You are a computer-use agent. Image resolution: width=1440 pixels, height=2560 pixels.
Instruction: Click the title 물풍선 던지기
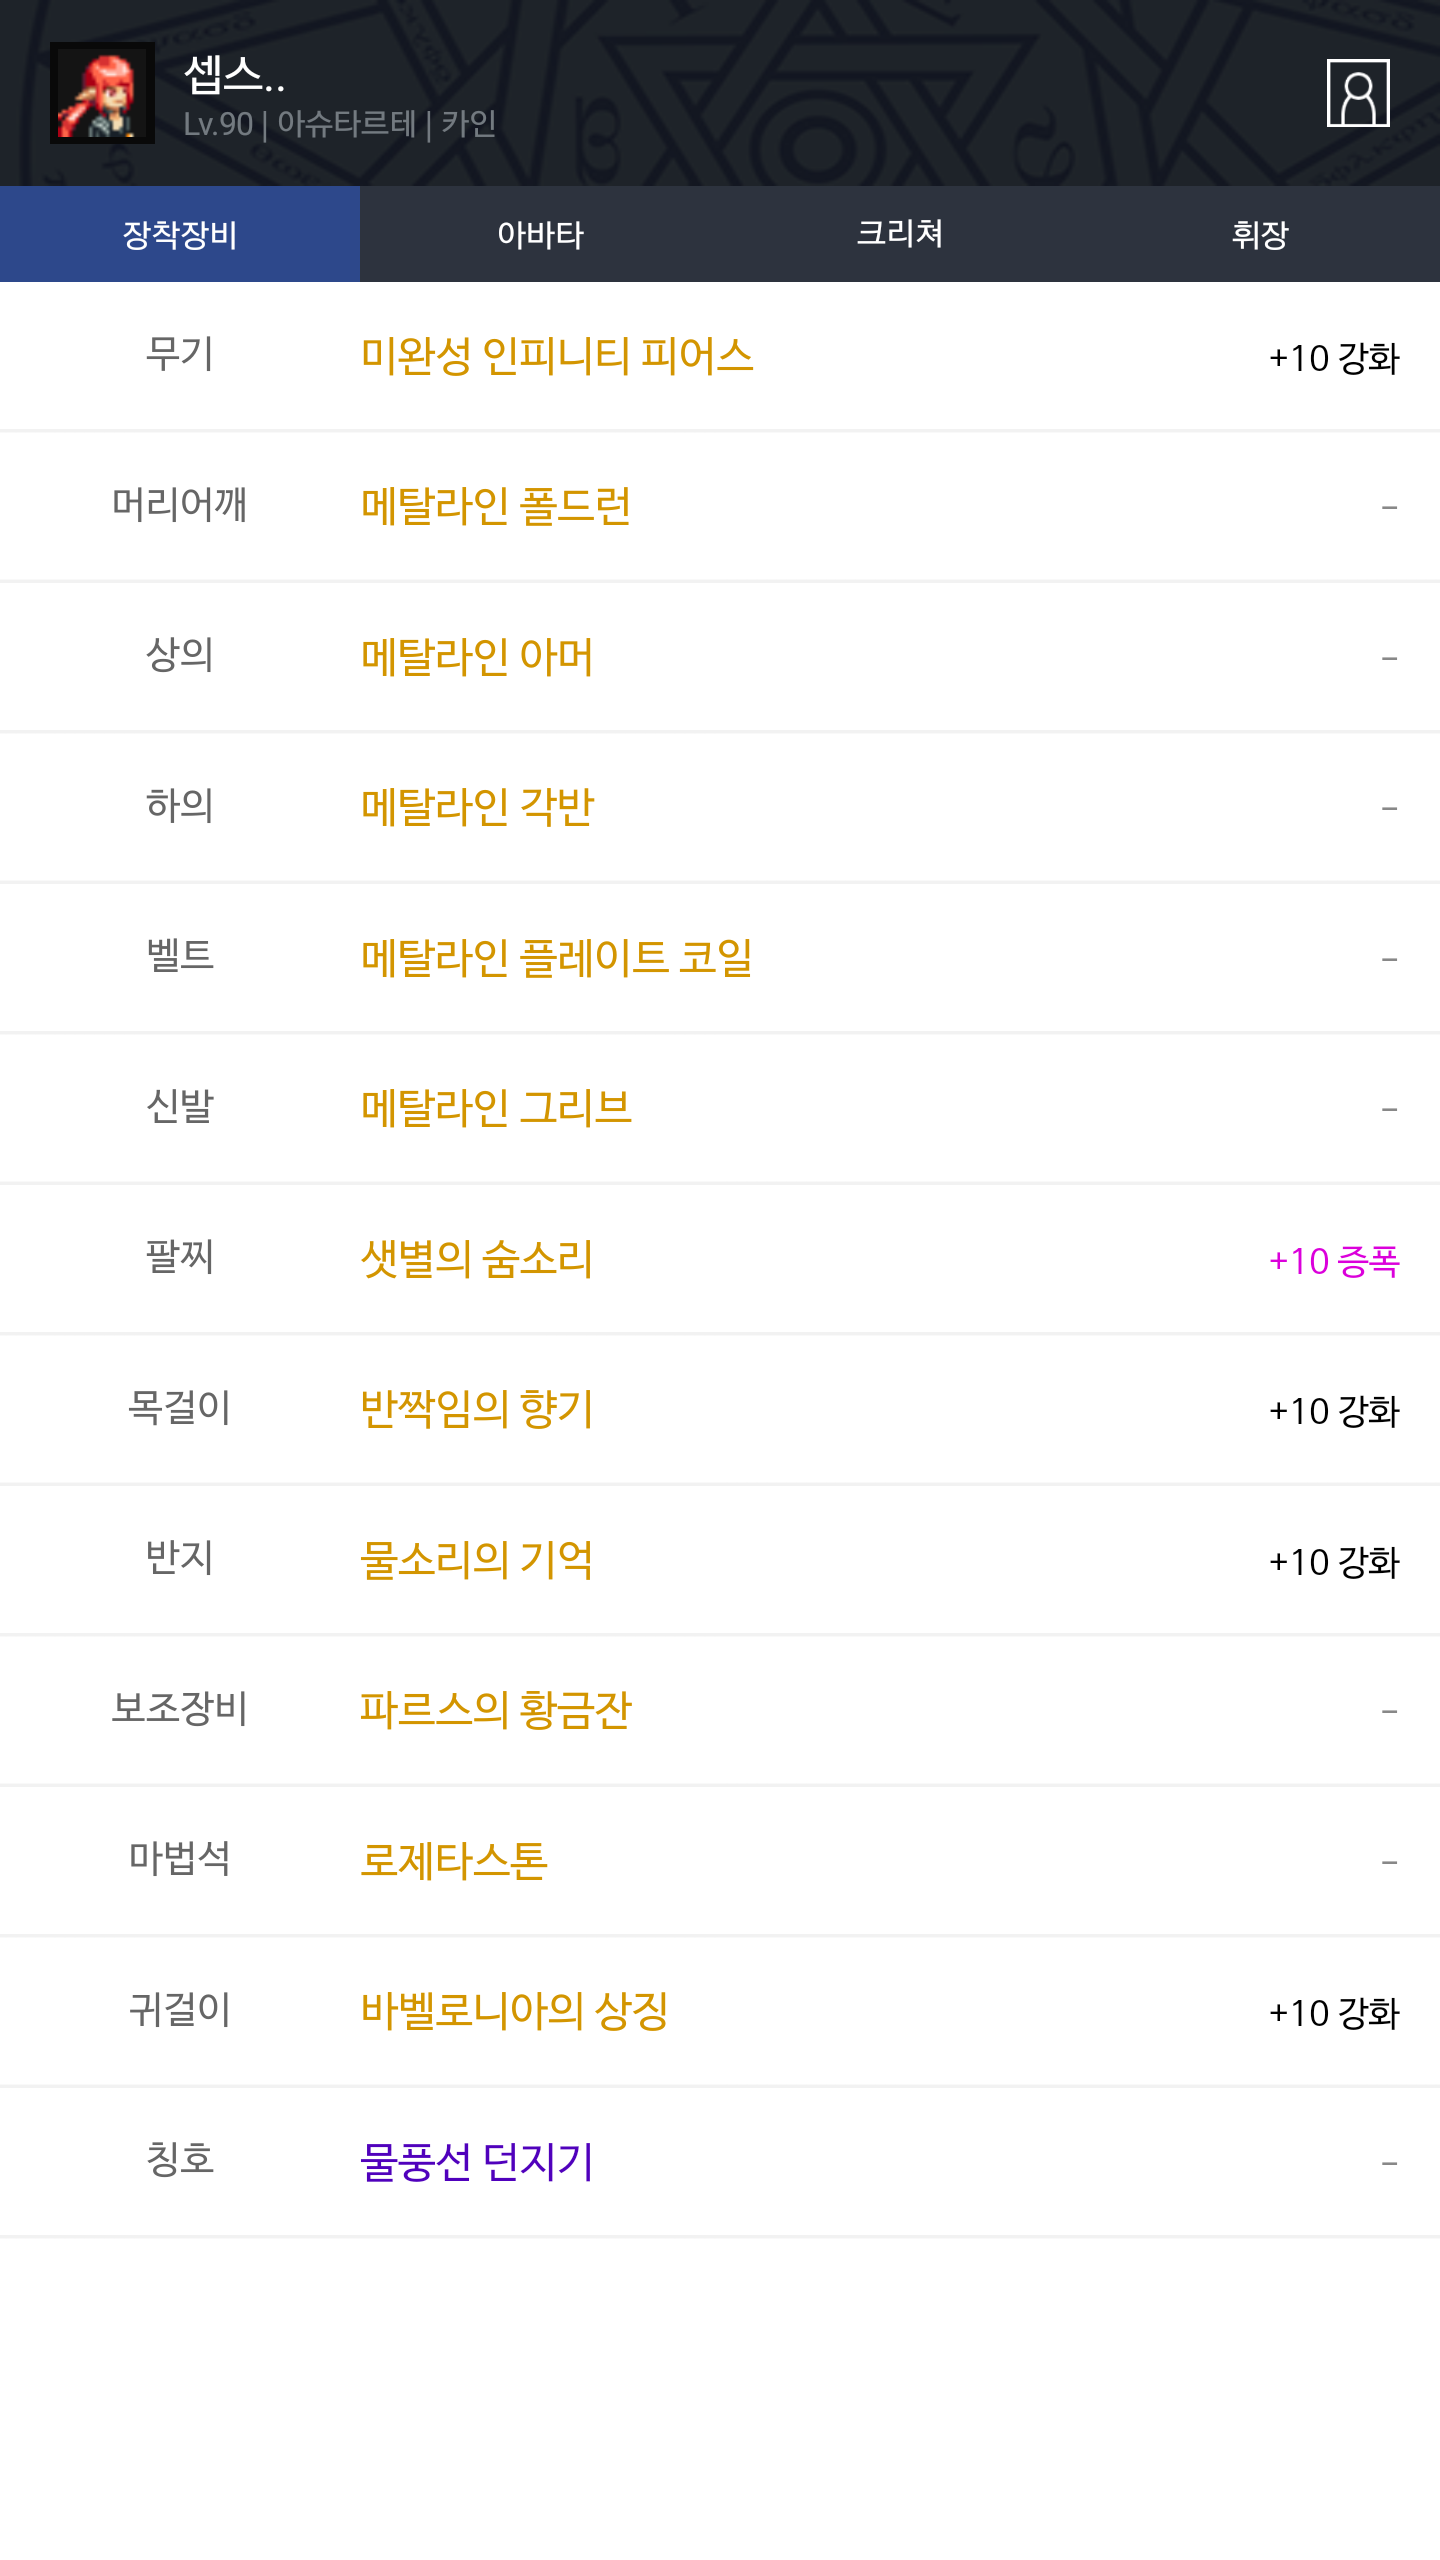pyautogui.click(x=477, y=2162)
